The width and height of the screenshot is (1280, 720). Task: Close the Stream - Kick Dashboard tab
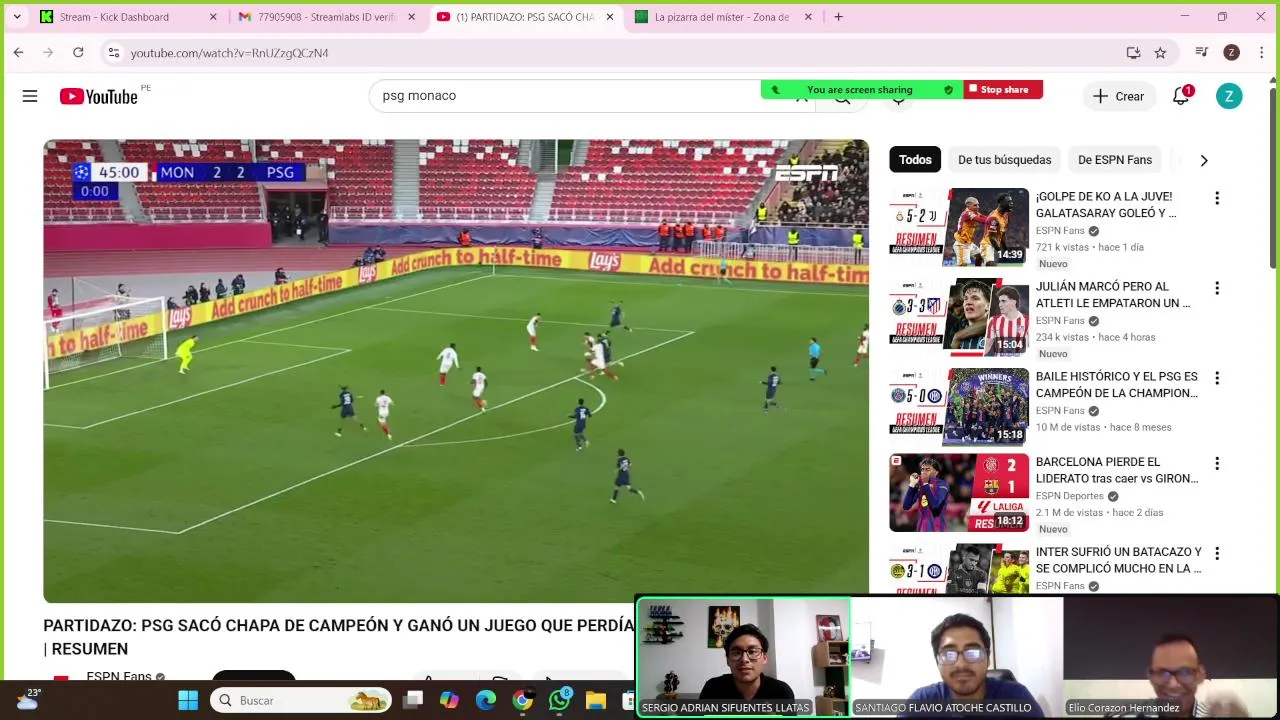213,16
